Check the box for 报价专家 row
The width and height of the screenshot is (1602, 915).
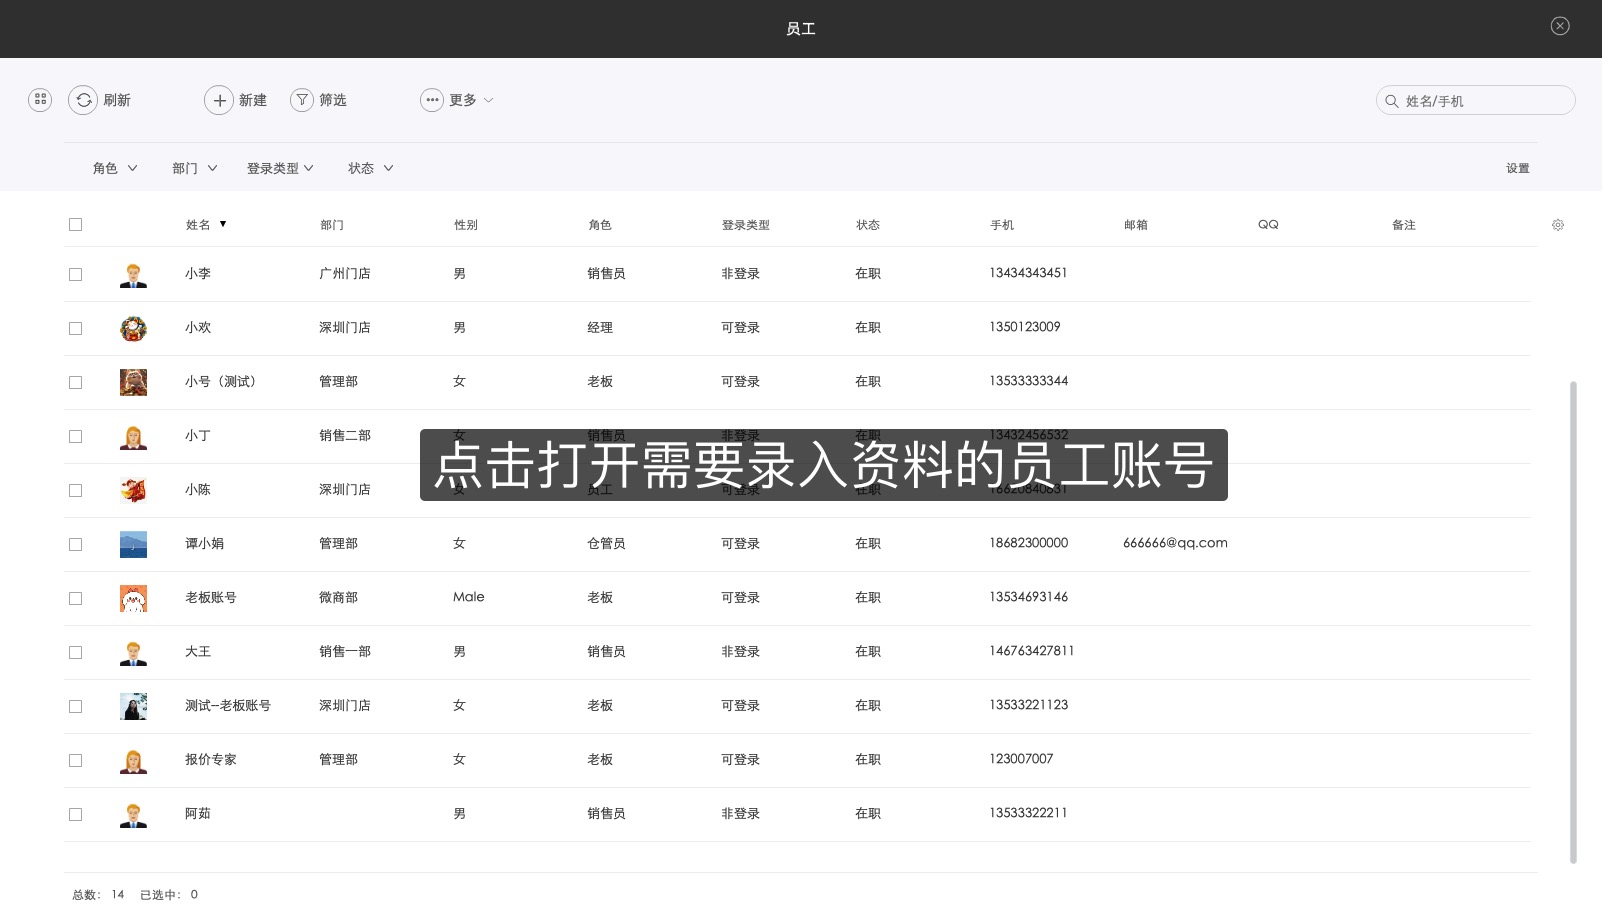coord(75,760)
